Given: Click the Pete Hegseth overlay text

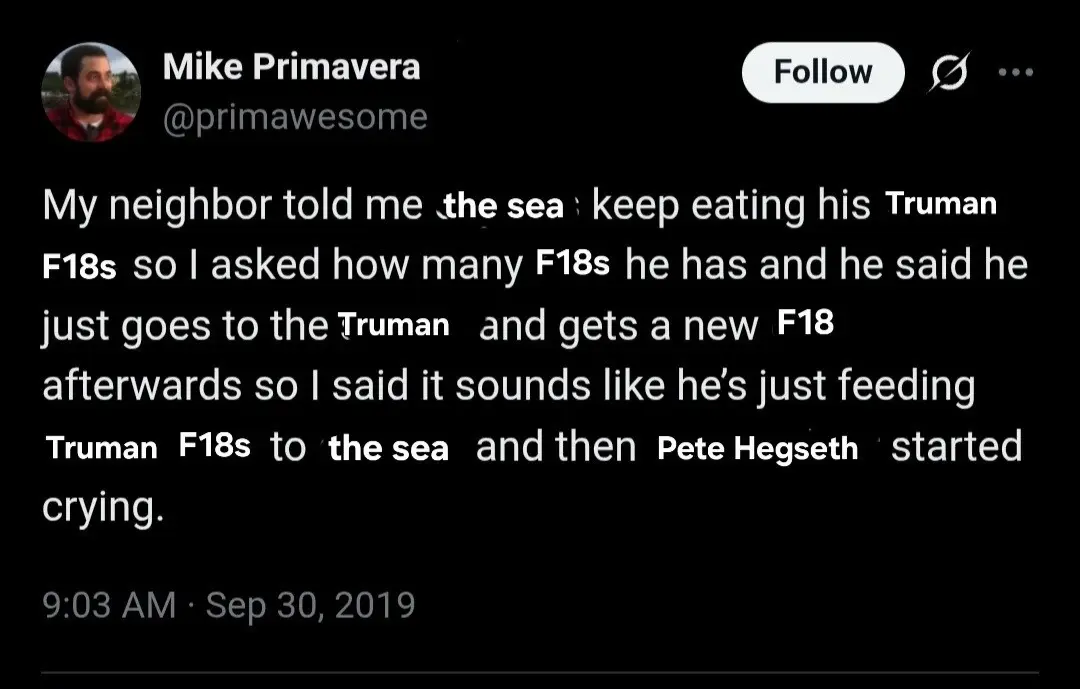Looking at the screenshot, I should tap(757, 449).
